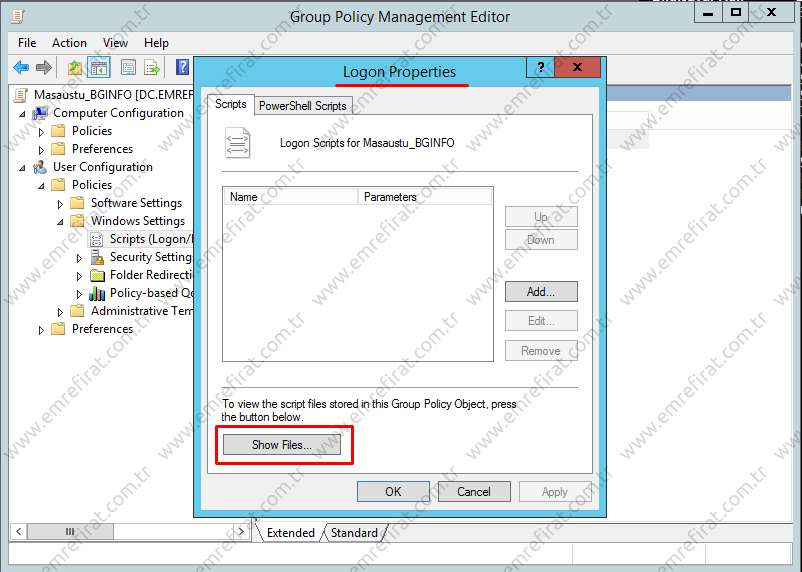802x572 pixels.
Task: Select the Computer Configuration node icon
Action: click(x=41, y=113)
